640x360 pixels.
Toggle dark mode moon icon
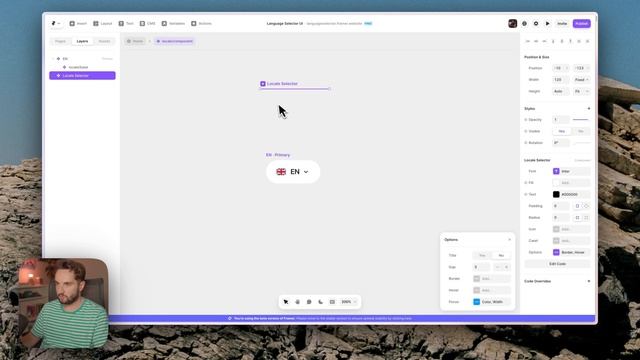tap(321, 302)
